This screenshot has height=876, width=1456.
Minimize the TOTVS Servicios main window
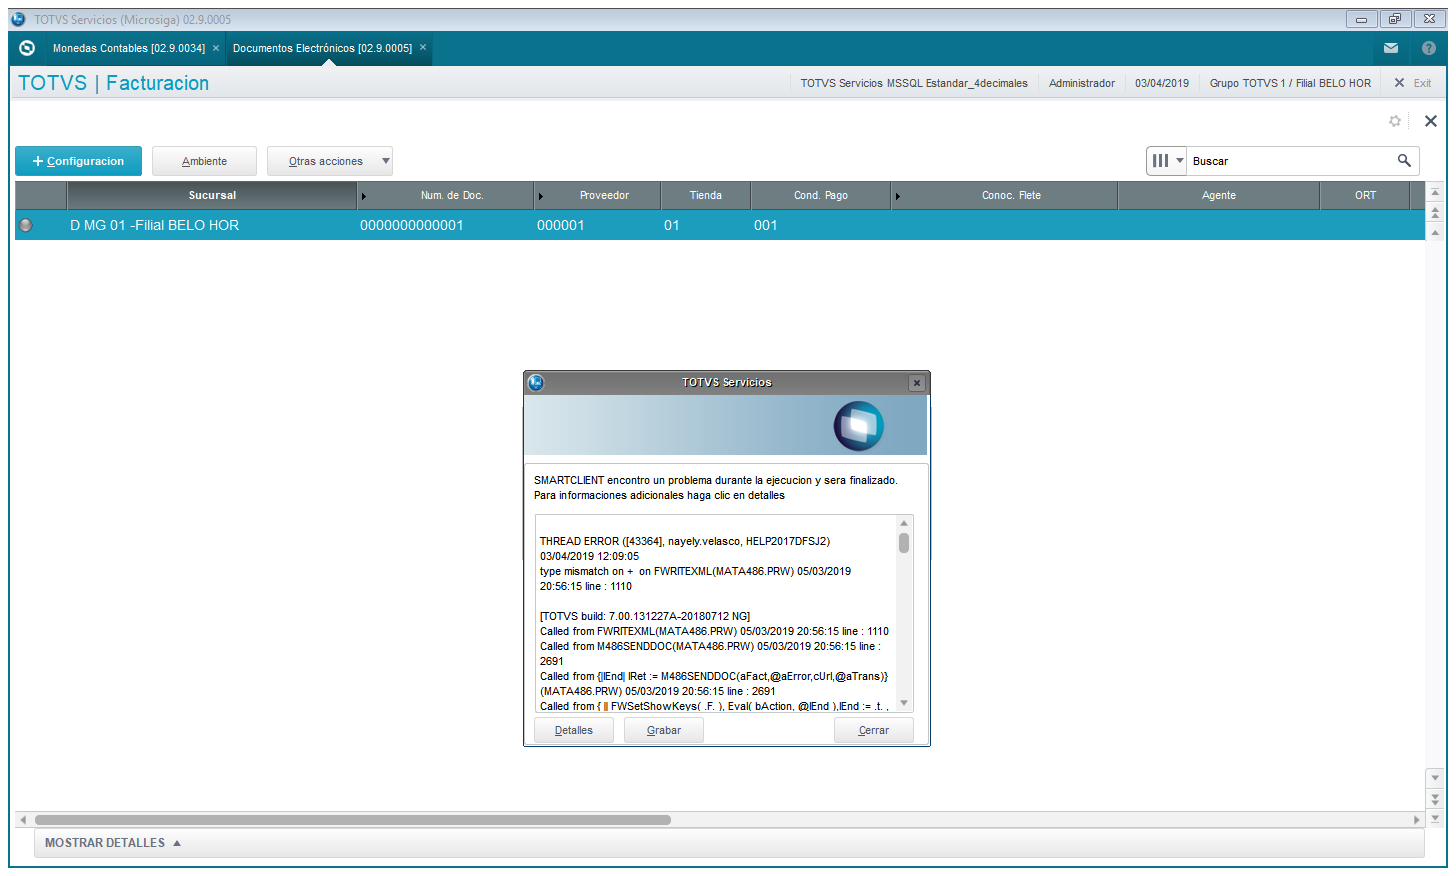coord(1361,19)
